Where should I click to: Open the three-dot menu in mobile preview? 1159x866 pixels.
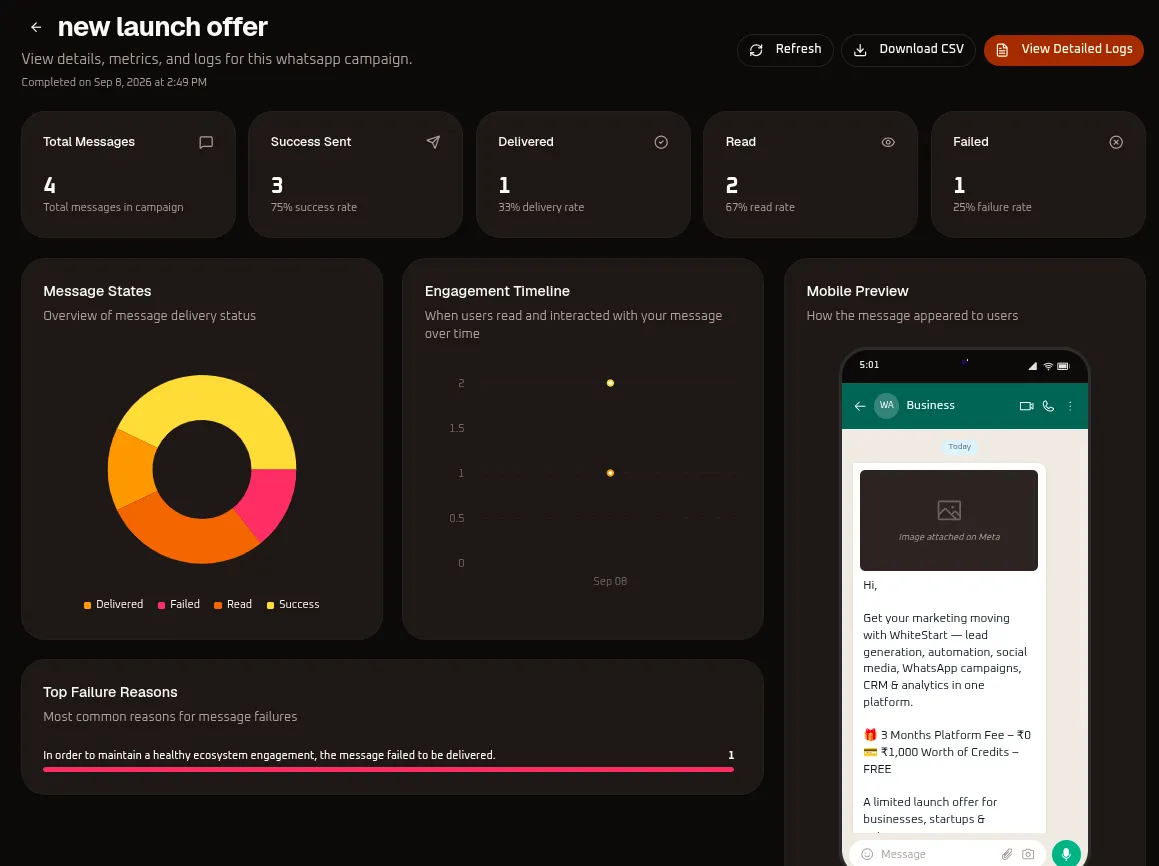click(x=1070, y=406)
